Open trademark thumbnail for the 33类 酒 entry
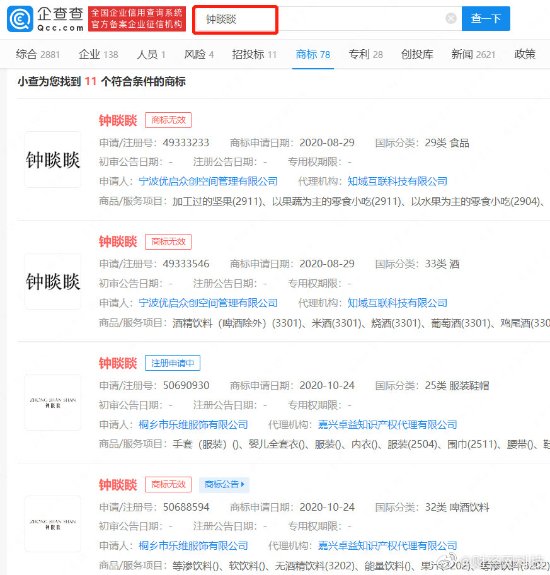550x575 pixels. (53, 282)
